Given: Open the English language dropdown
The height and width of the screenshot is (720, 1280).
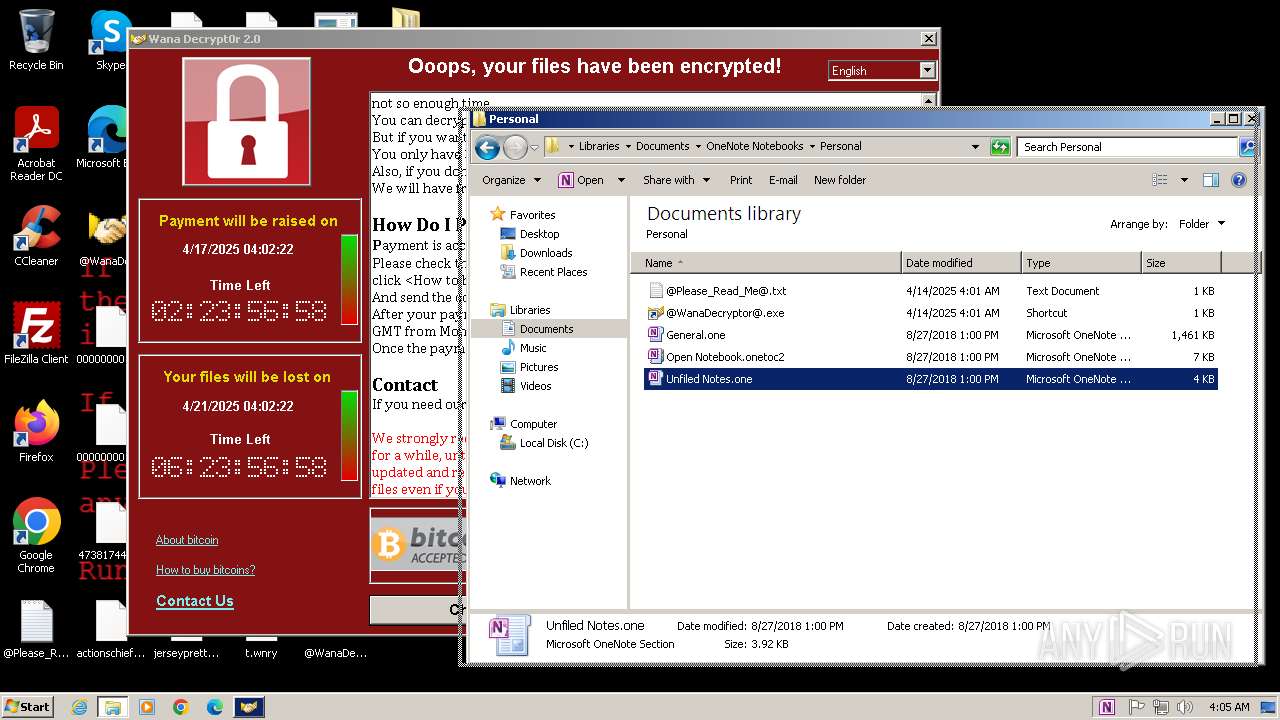Looking at the screenshot, I should pyautogui.click(x=927, y=70).
